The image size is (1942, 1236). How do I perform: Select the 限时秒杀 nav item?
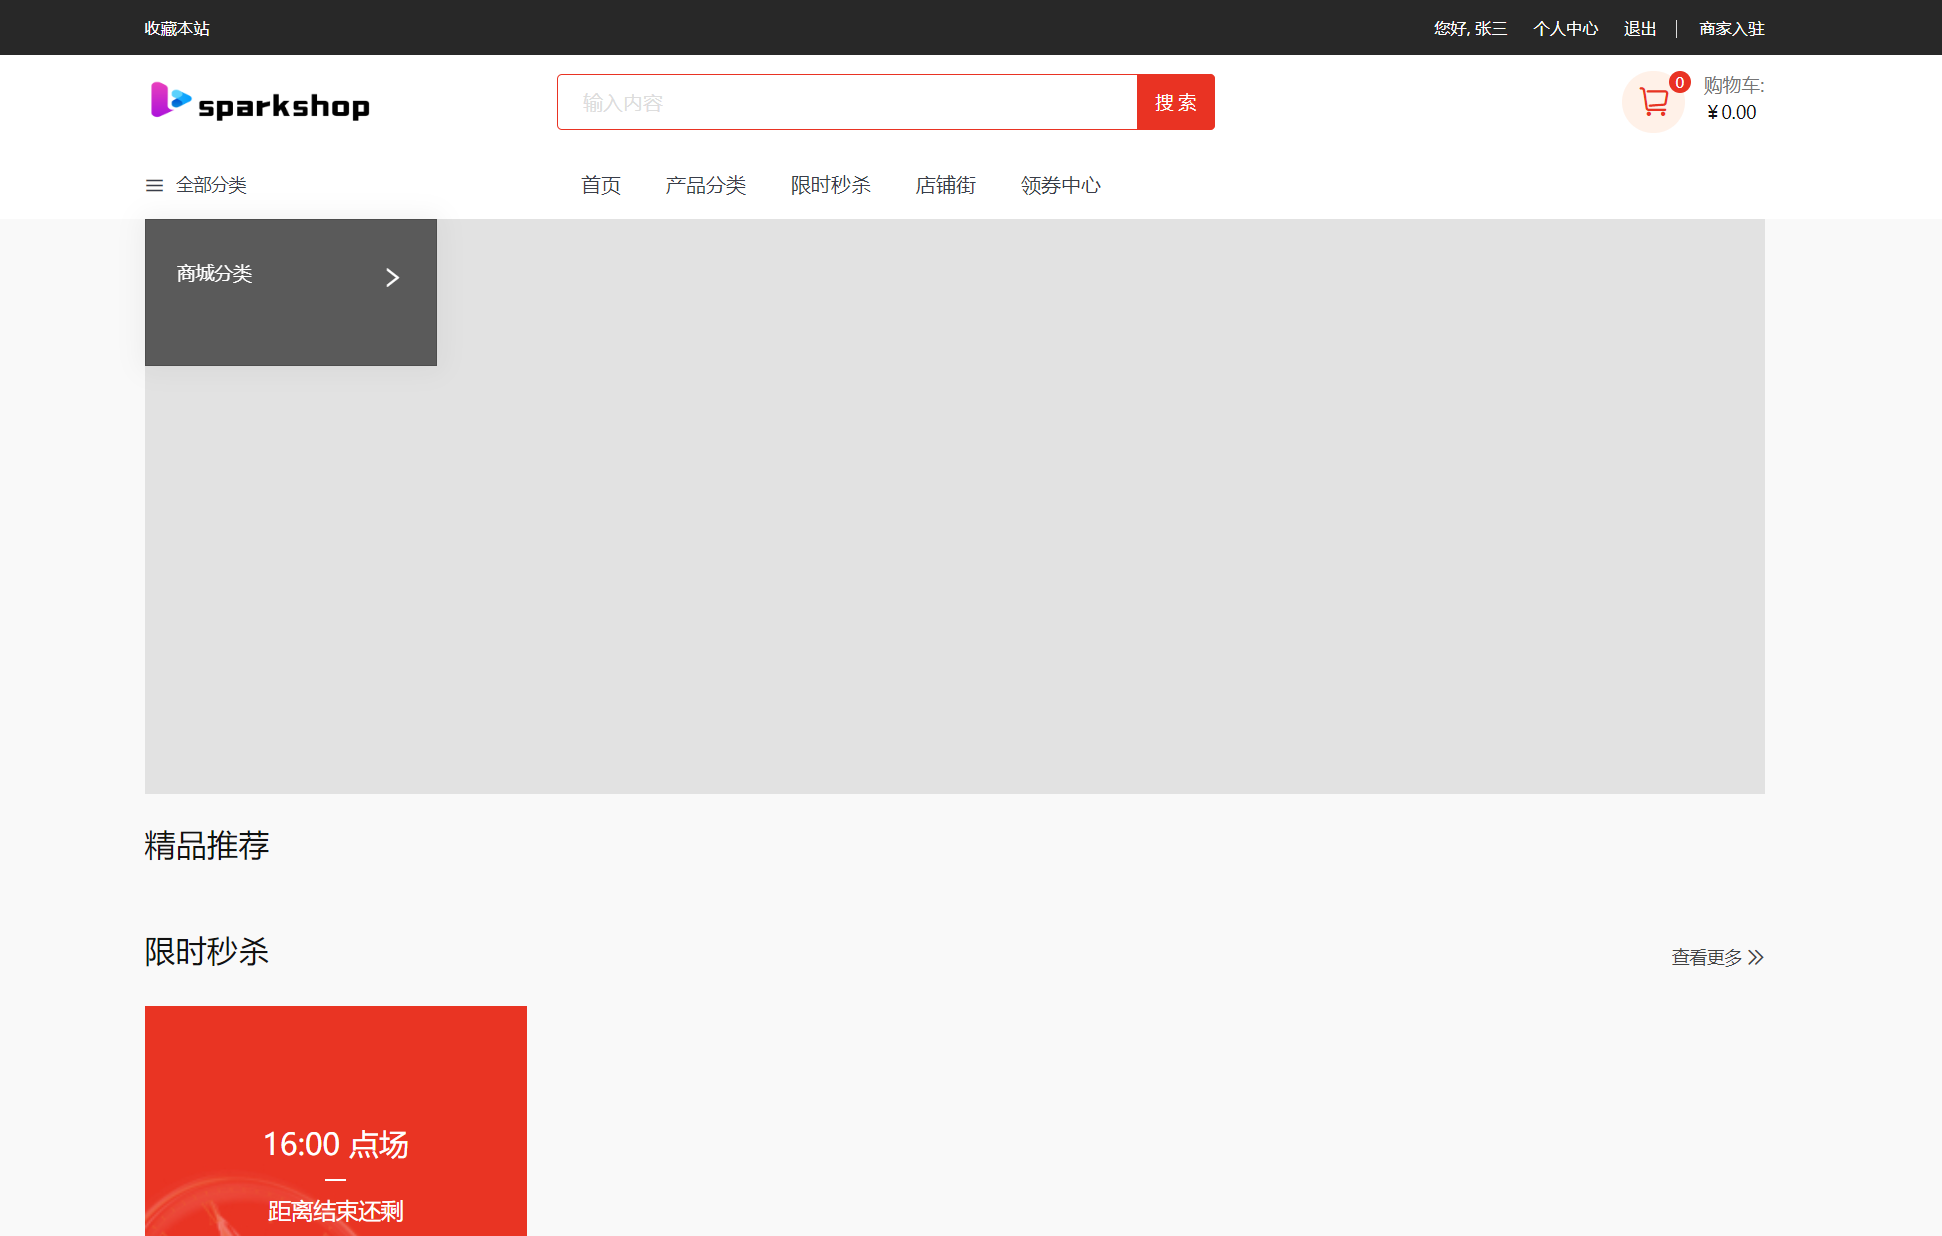pyautogui.click(x=831, y=185)
